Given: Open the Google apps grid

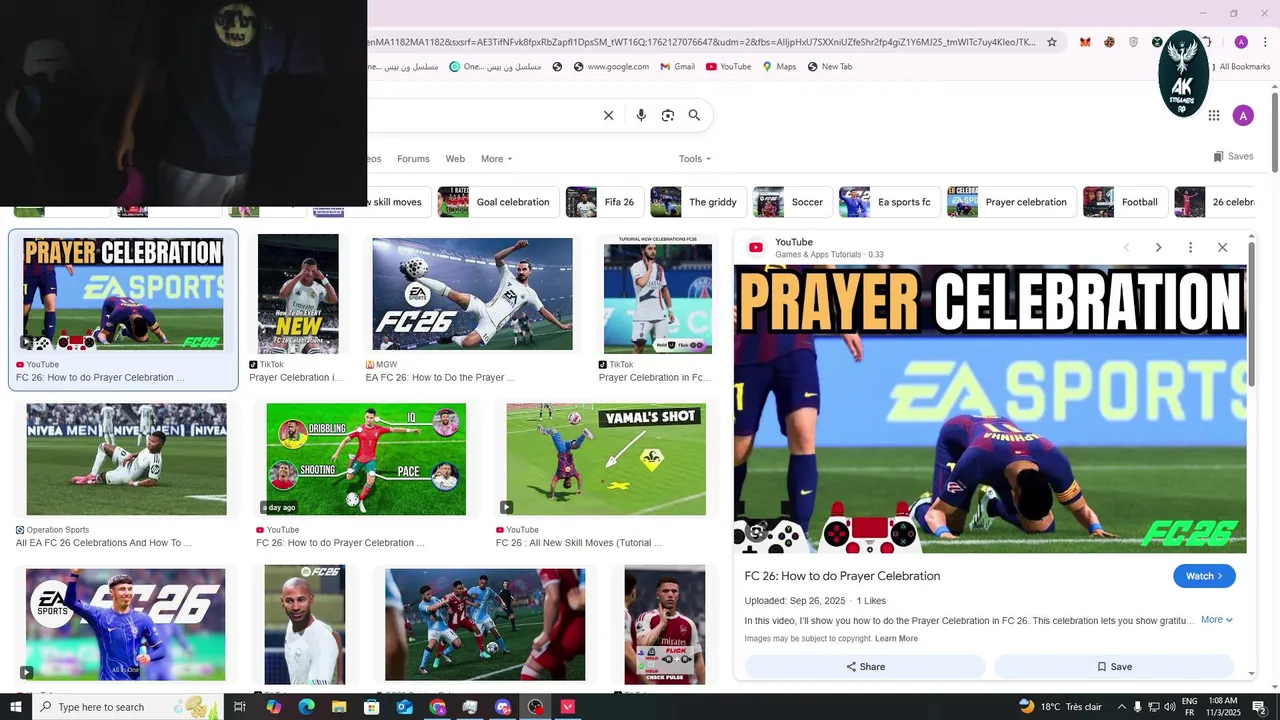Looking at the screenshot, I should coord(1214,115).
